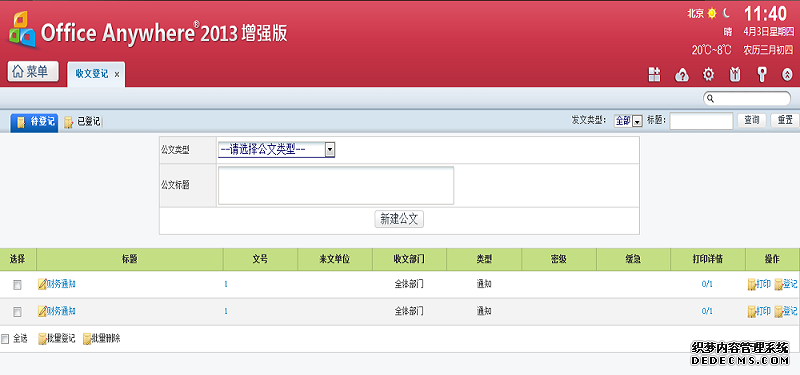The image size is (800, 375).
Task: Expand the 发文类型 全部 dropdown
Action: [628, 121]
